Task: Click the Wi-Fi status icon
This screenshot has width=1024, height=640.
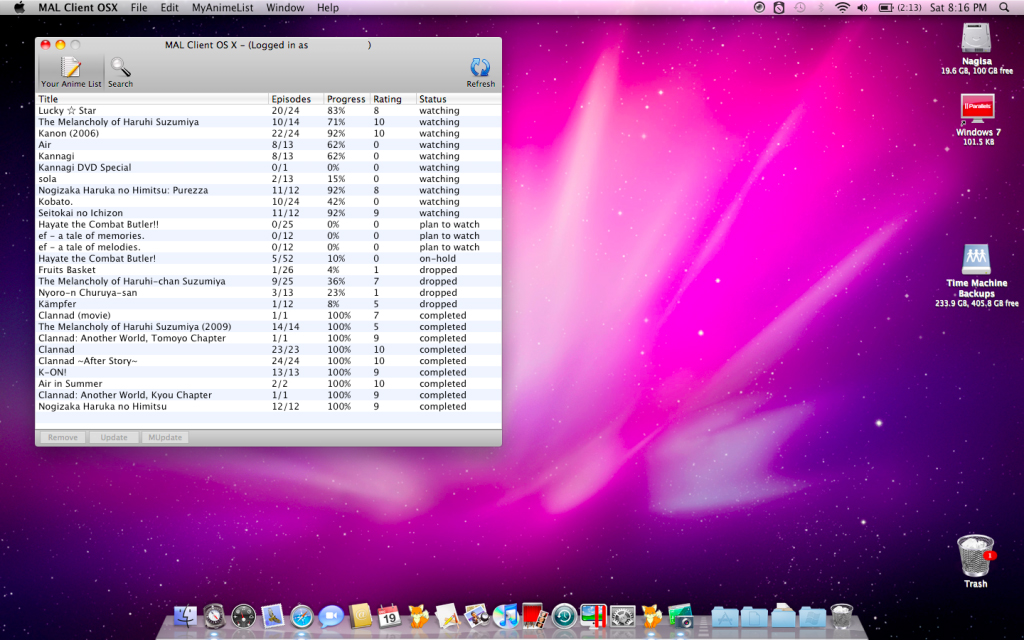Action: click(x=842, y=8)
